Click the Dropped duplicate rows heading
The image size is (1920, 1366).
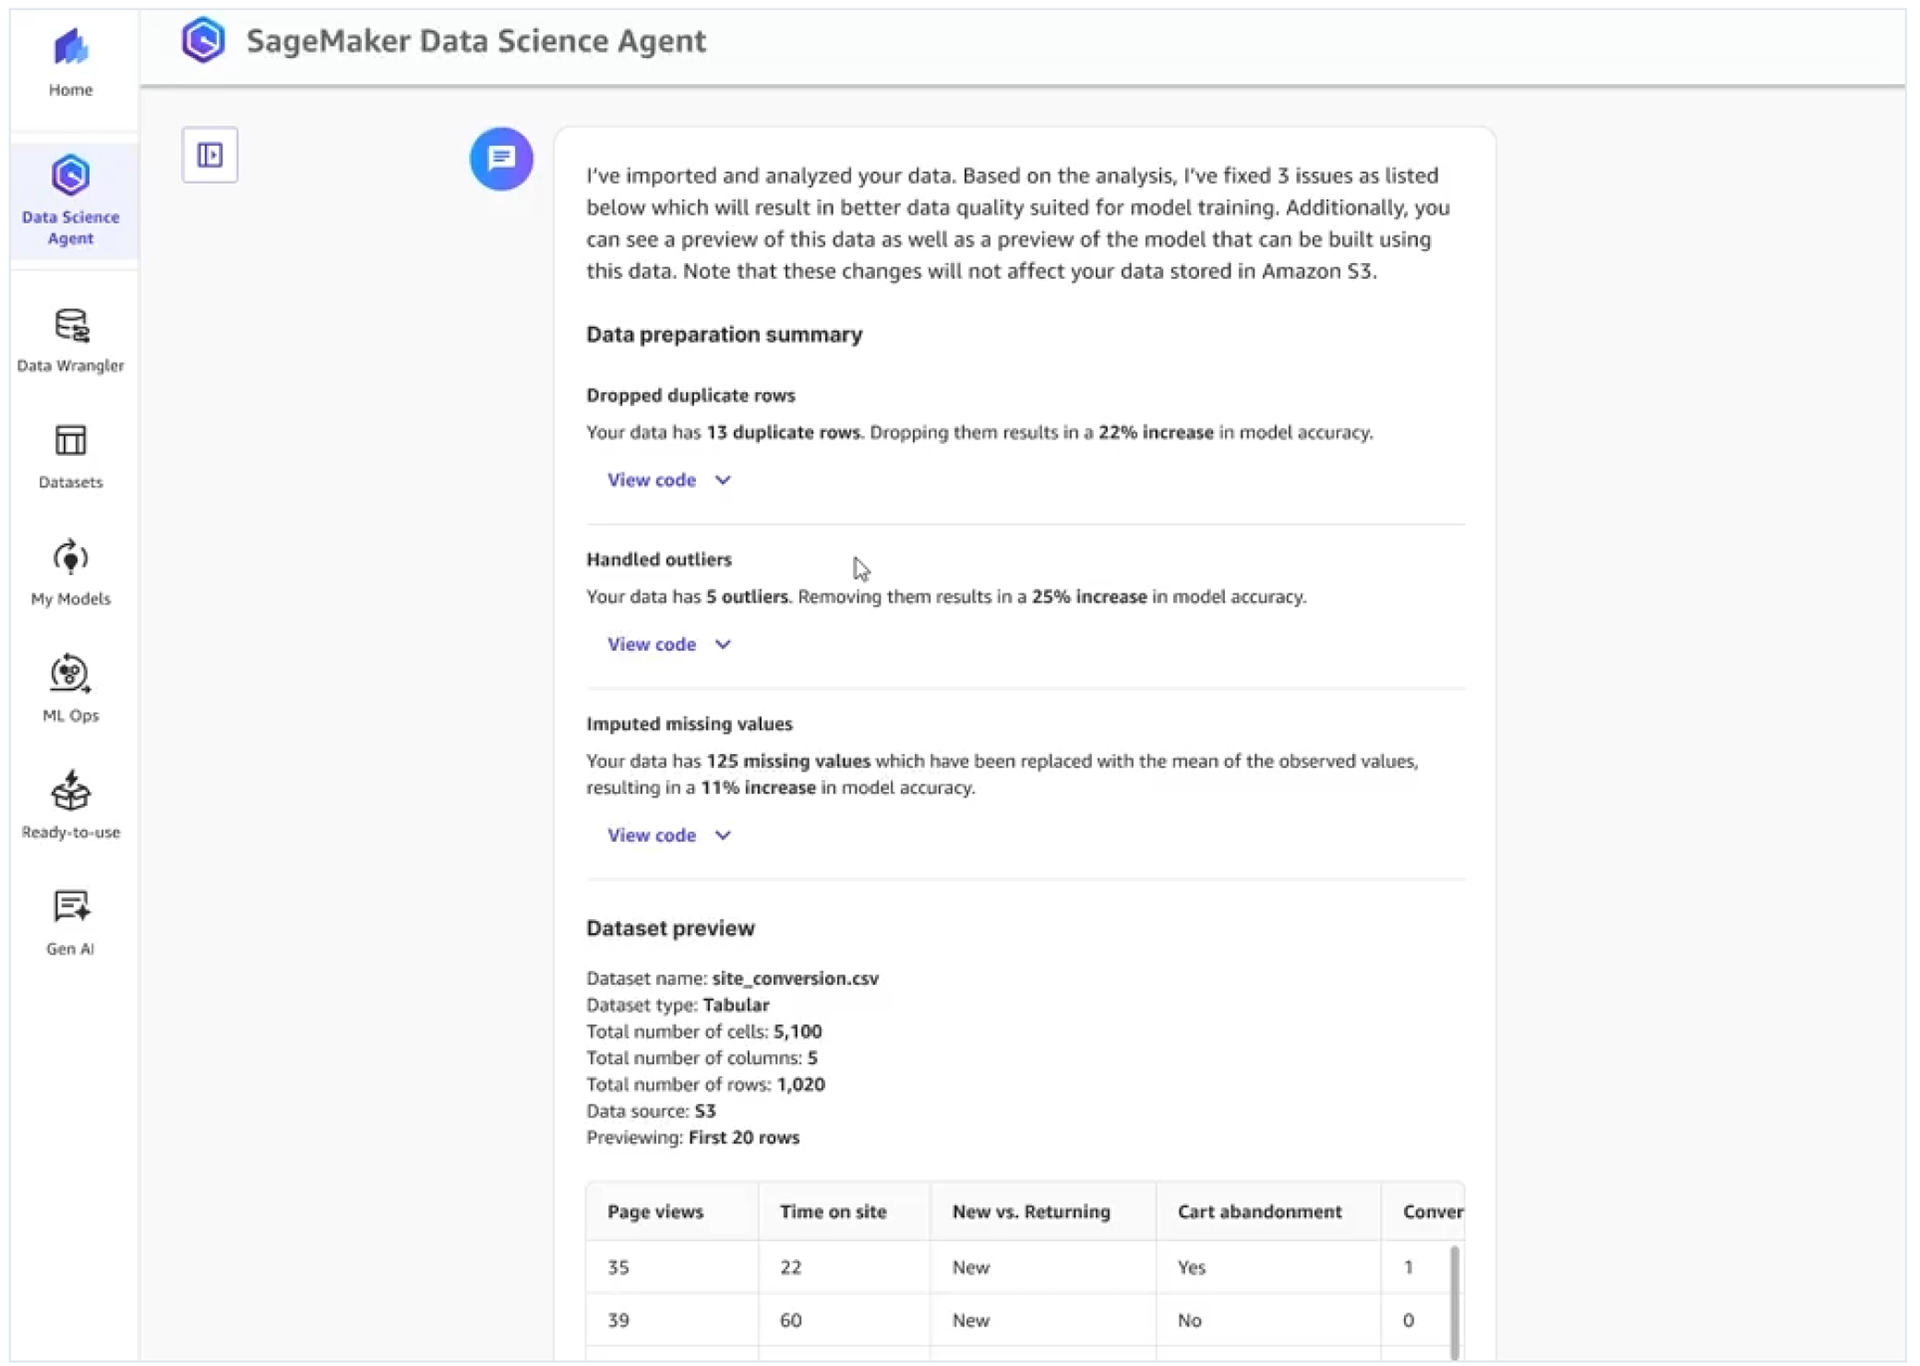pyautogui.click(x=690, y=395)
